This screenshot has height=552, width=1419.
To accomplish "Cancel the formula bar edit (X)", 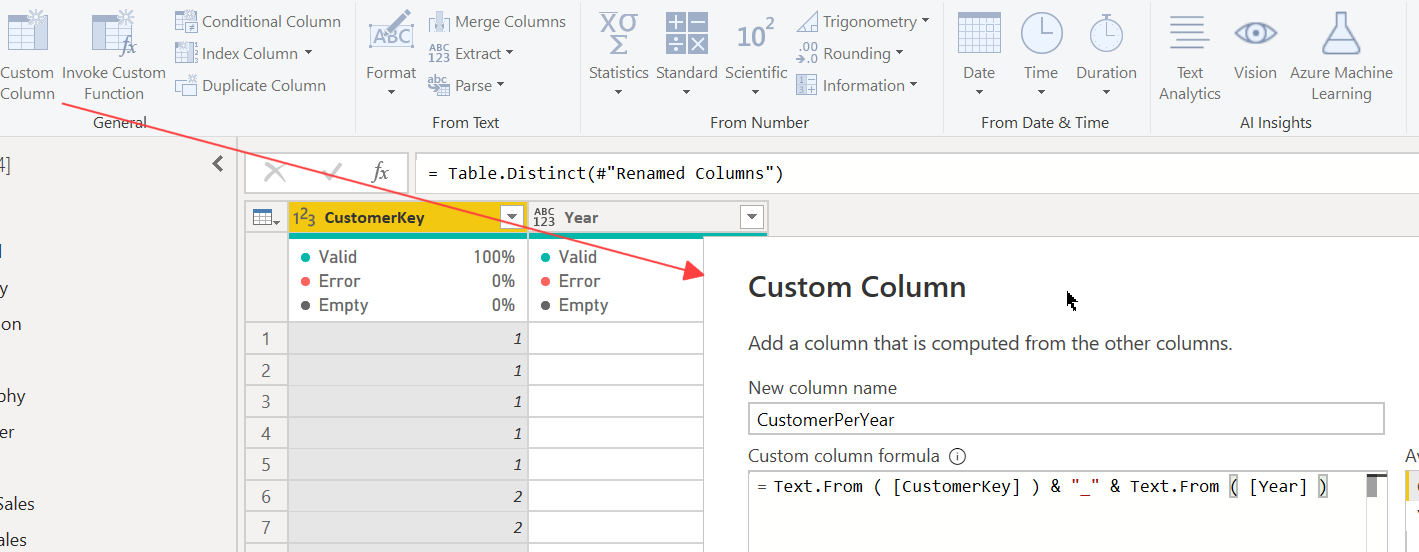I will point(274,173).
